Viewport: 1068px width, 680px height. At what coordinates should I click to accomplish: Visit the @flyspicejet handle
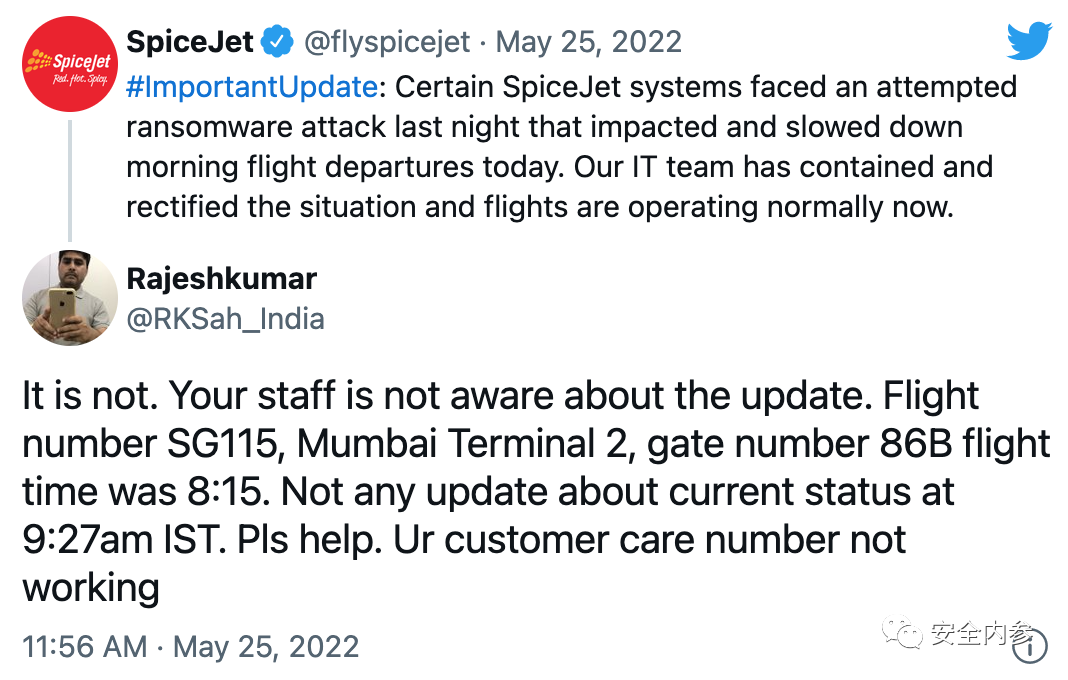pos(386,43)
